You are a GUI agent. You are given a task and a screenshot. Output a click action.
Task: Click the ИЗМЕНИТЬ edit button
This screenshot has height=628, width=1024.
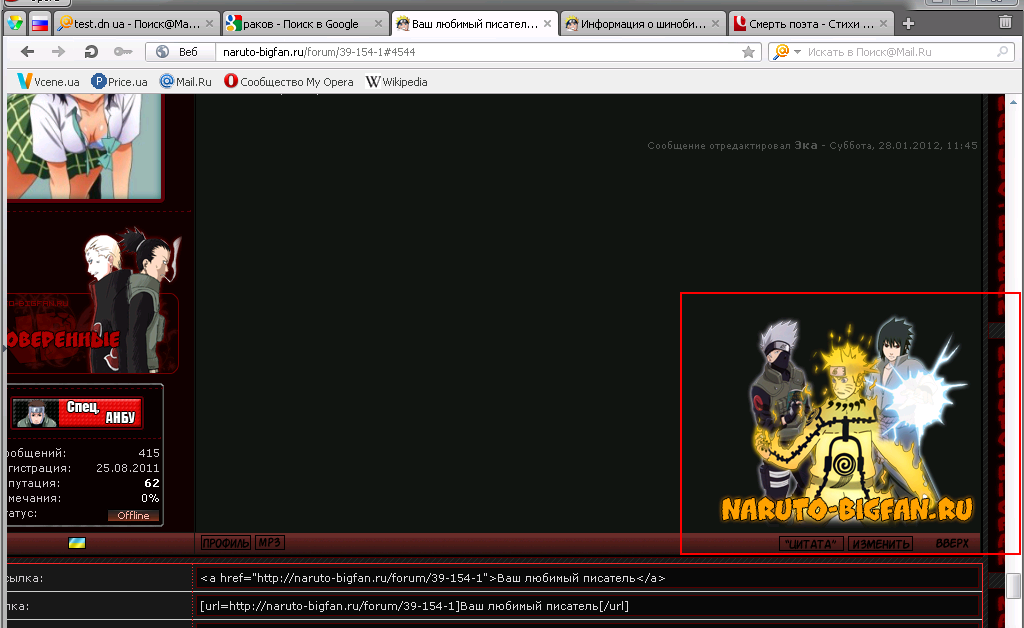pyautogui.click(x=881, y=544)
